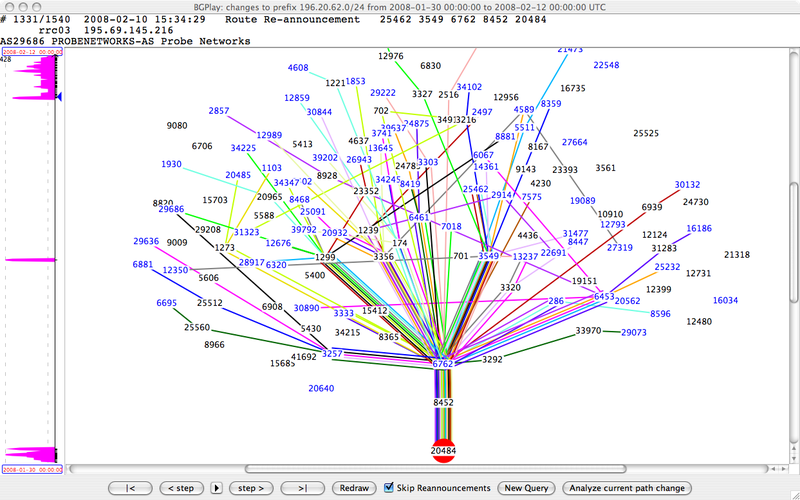Click the blue AS node 6461
800x500 pixels.
click(419, 217)
